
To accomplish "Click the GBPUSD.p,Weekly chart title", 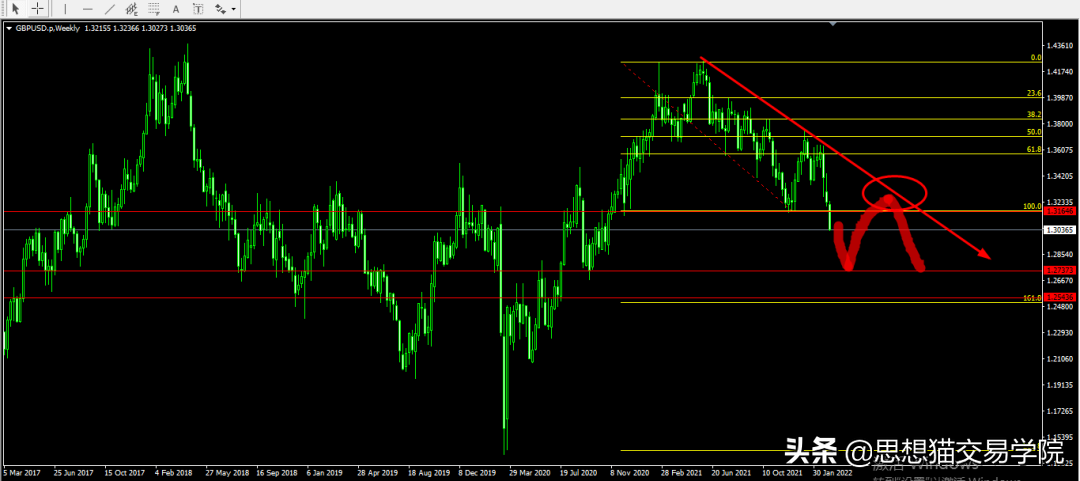I will coord(48,28).
